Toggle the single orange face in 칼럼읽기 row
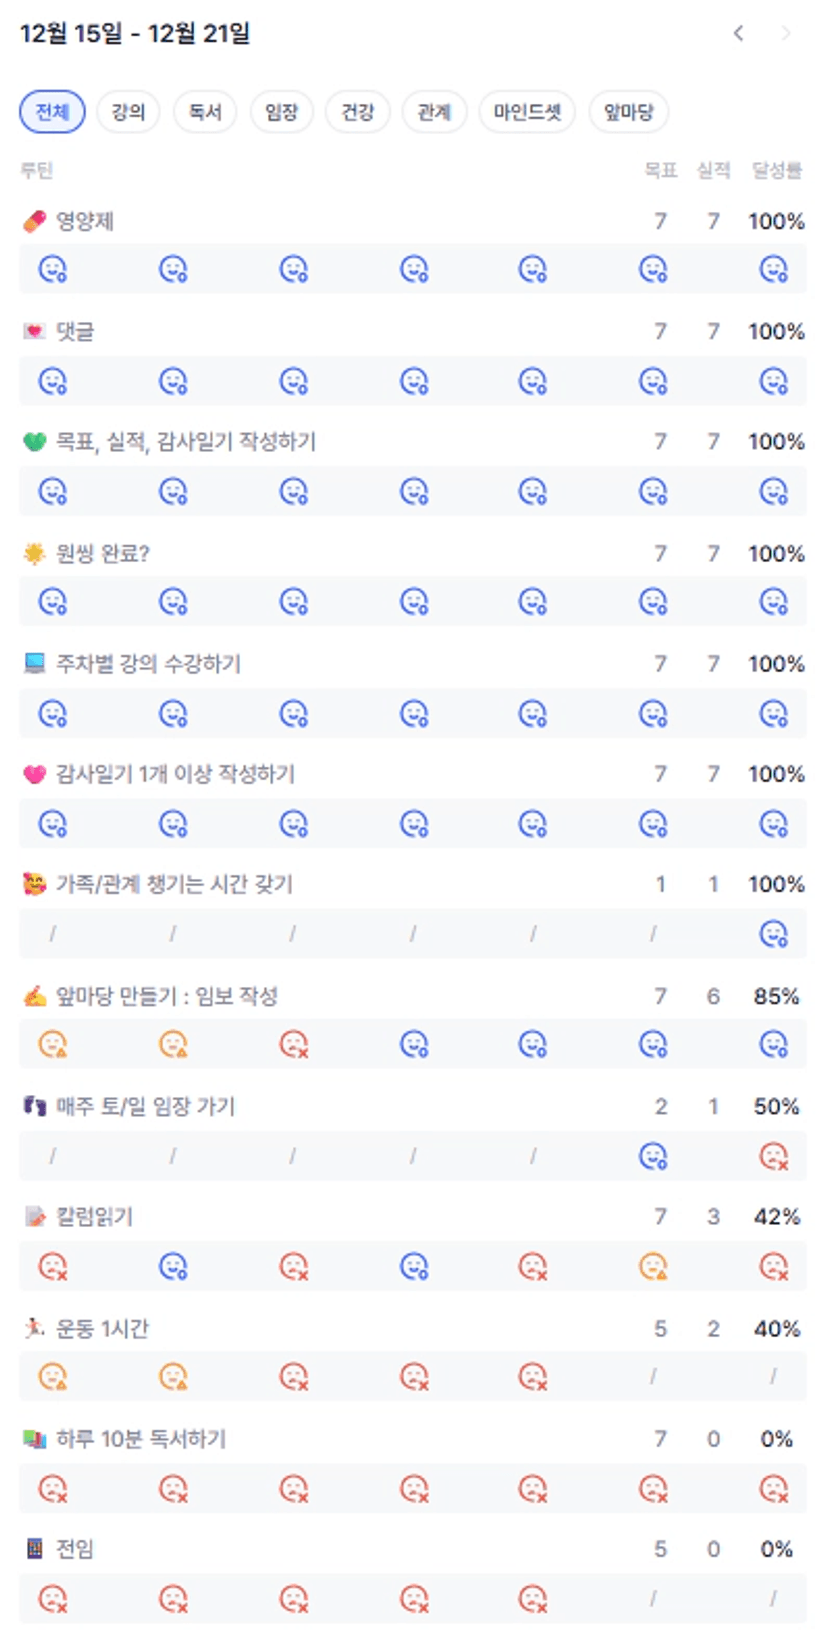The height and width of the screenshot is (1639, 827). click(x=653, y=1267)
